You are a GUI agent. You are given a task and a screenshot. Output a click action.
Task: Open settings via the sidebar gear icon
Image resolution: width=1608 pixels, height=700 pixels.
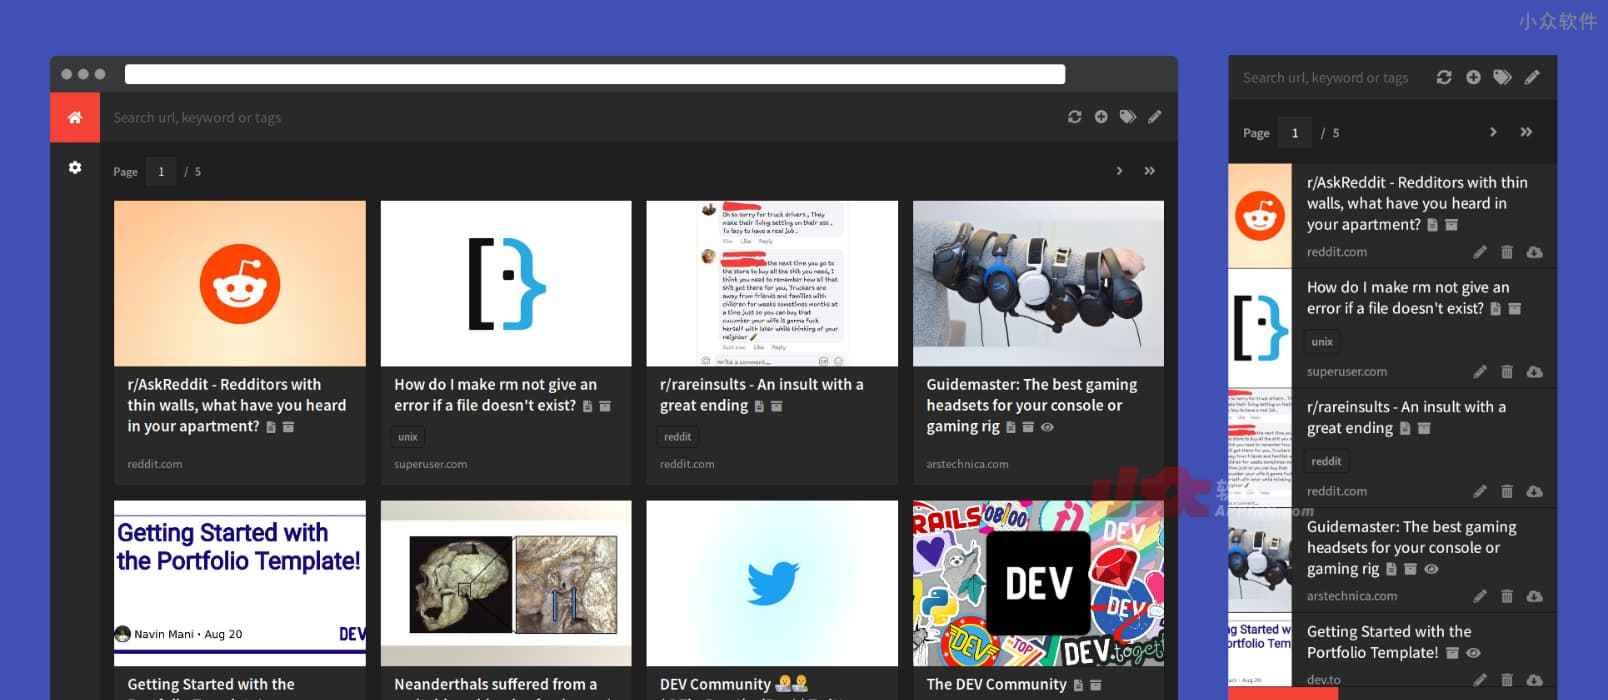click(75, 168)
